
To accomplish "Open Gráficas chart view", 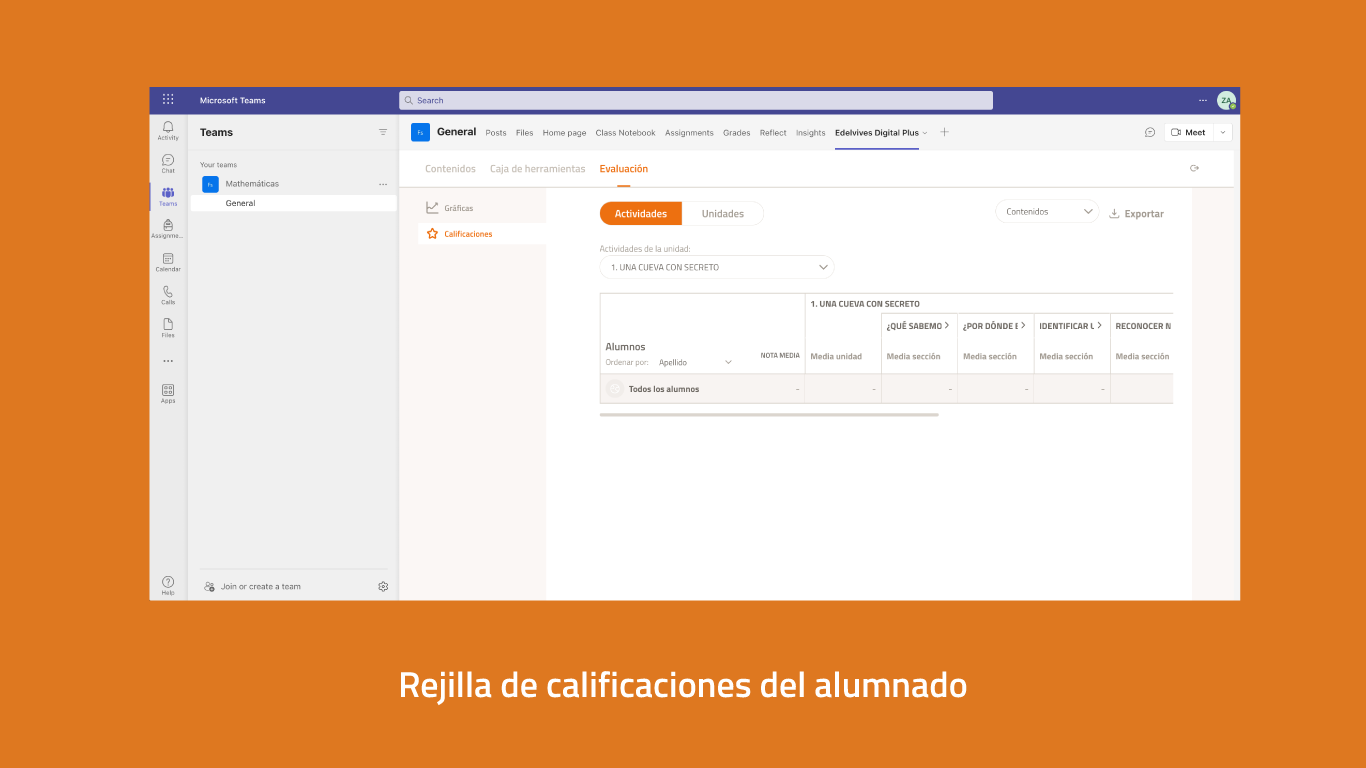I will (450, 208).
